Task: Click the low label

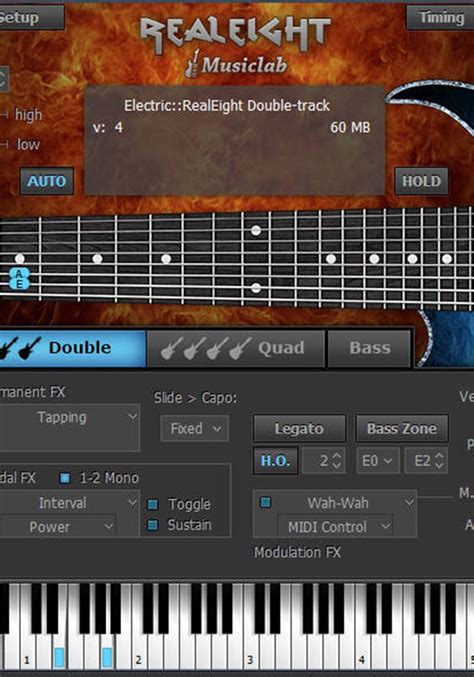Action: 28,144
